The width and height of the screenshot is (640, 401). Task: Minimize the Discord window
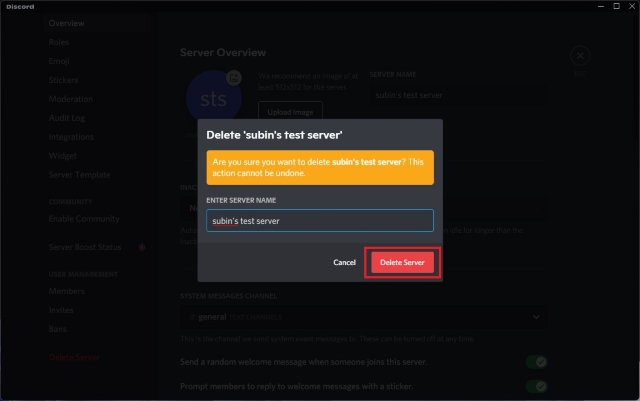click(x=601, y=6)
